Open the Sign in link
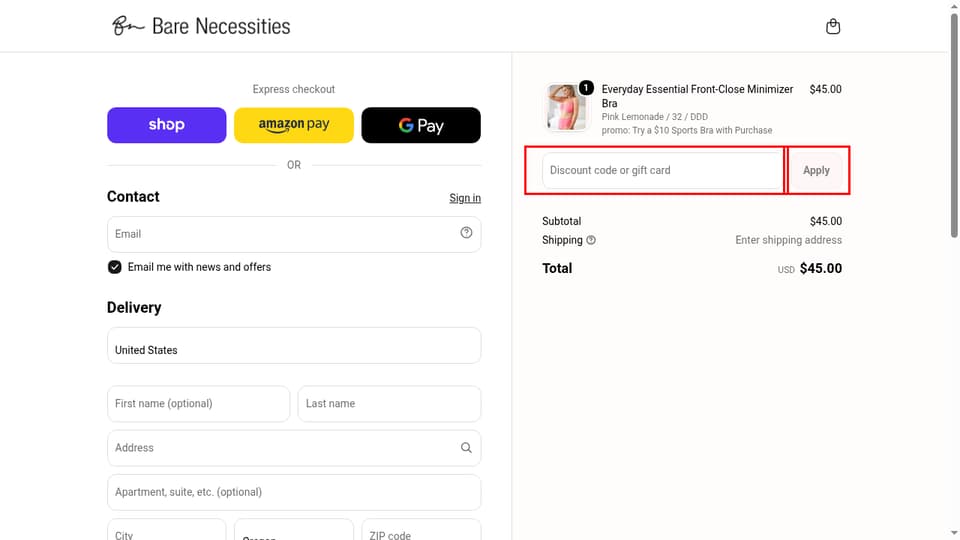960x540 pixels. 465,198
